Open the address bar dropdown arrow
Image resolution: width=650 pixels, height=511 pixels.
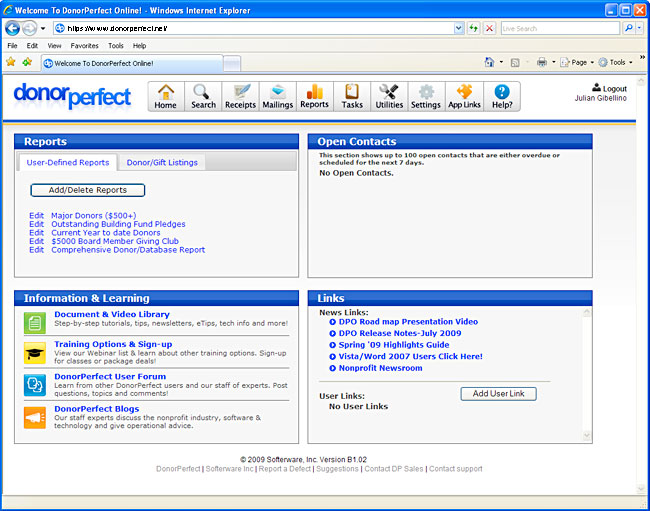(x=458, y=28)
